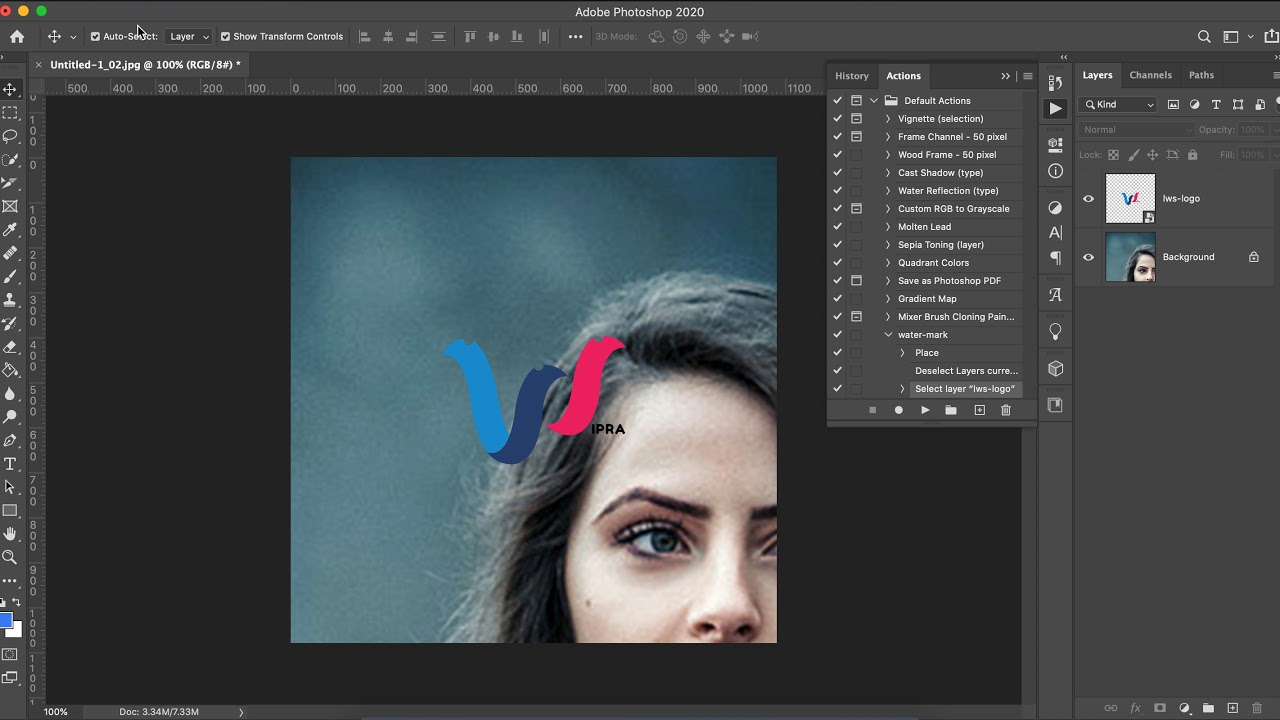Toggle the Auto-Select checkbox
Screen dimensions: 1280x720
coord(95,36)
